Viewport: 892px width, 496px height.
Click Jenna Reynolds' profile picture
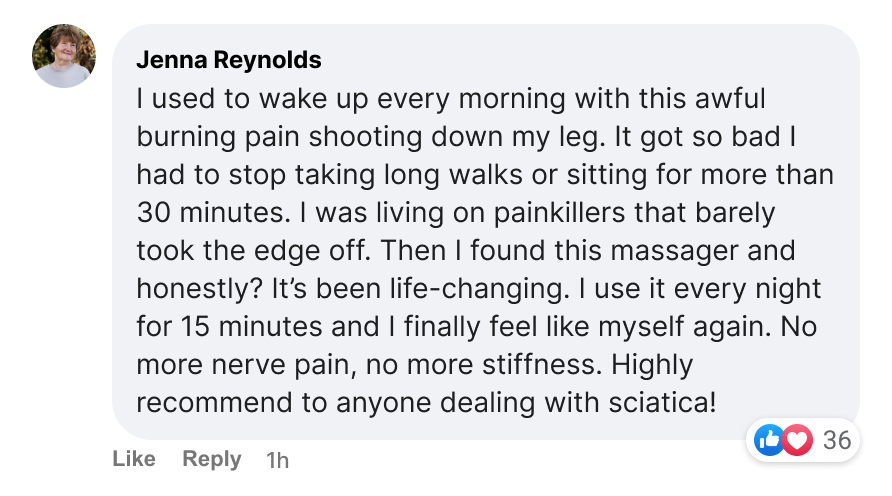point(64,56)
